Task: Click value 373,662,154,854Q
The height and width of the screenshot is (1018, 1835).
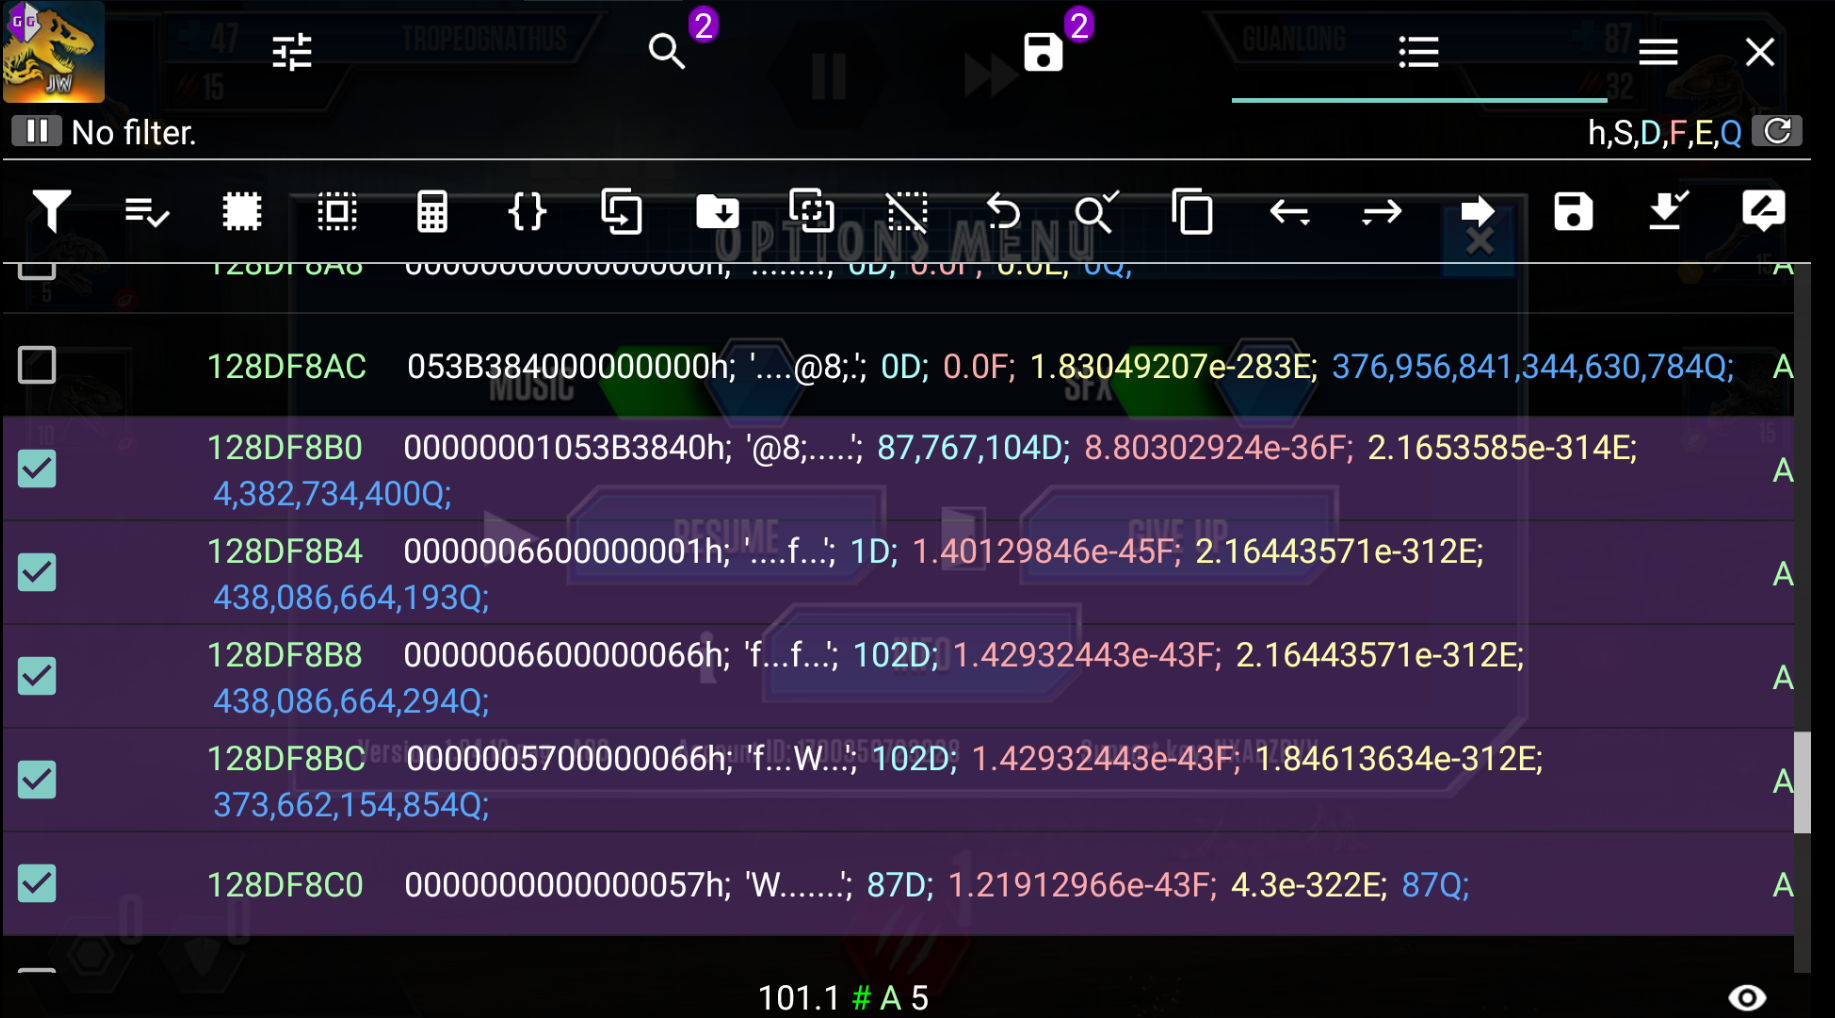Action: click(x=351, y=805)
